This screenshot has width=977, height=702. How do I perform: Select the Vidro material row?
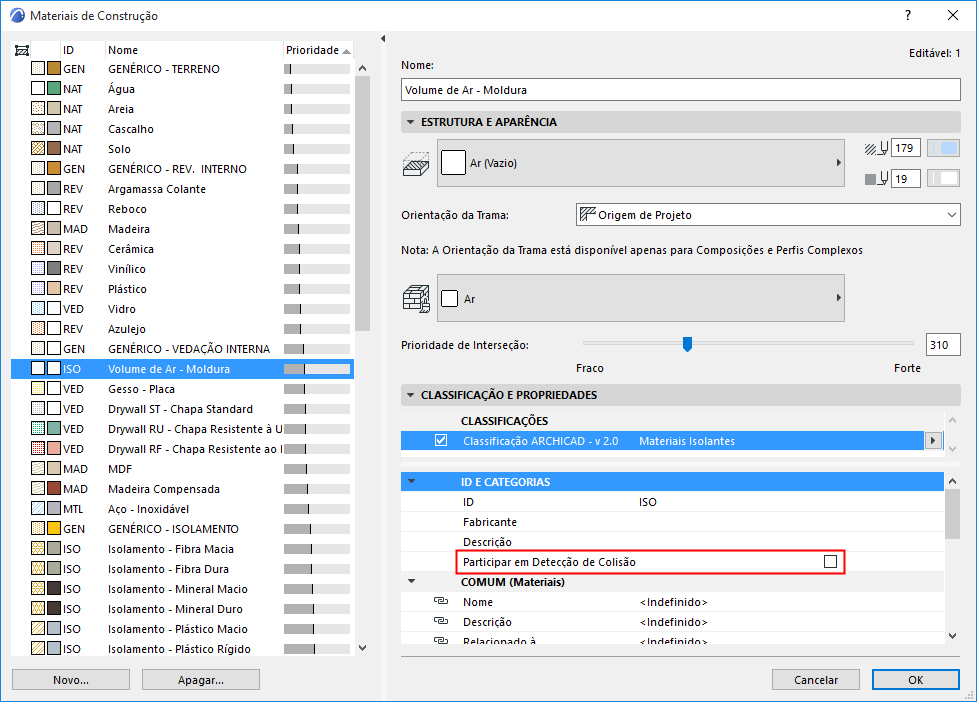150,308
